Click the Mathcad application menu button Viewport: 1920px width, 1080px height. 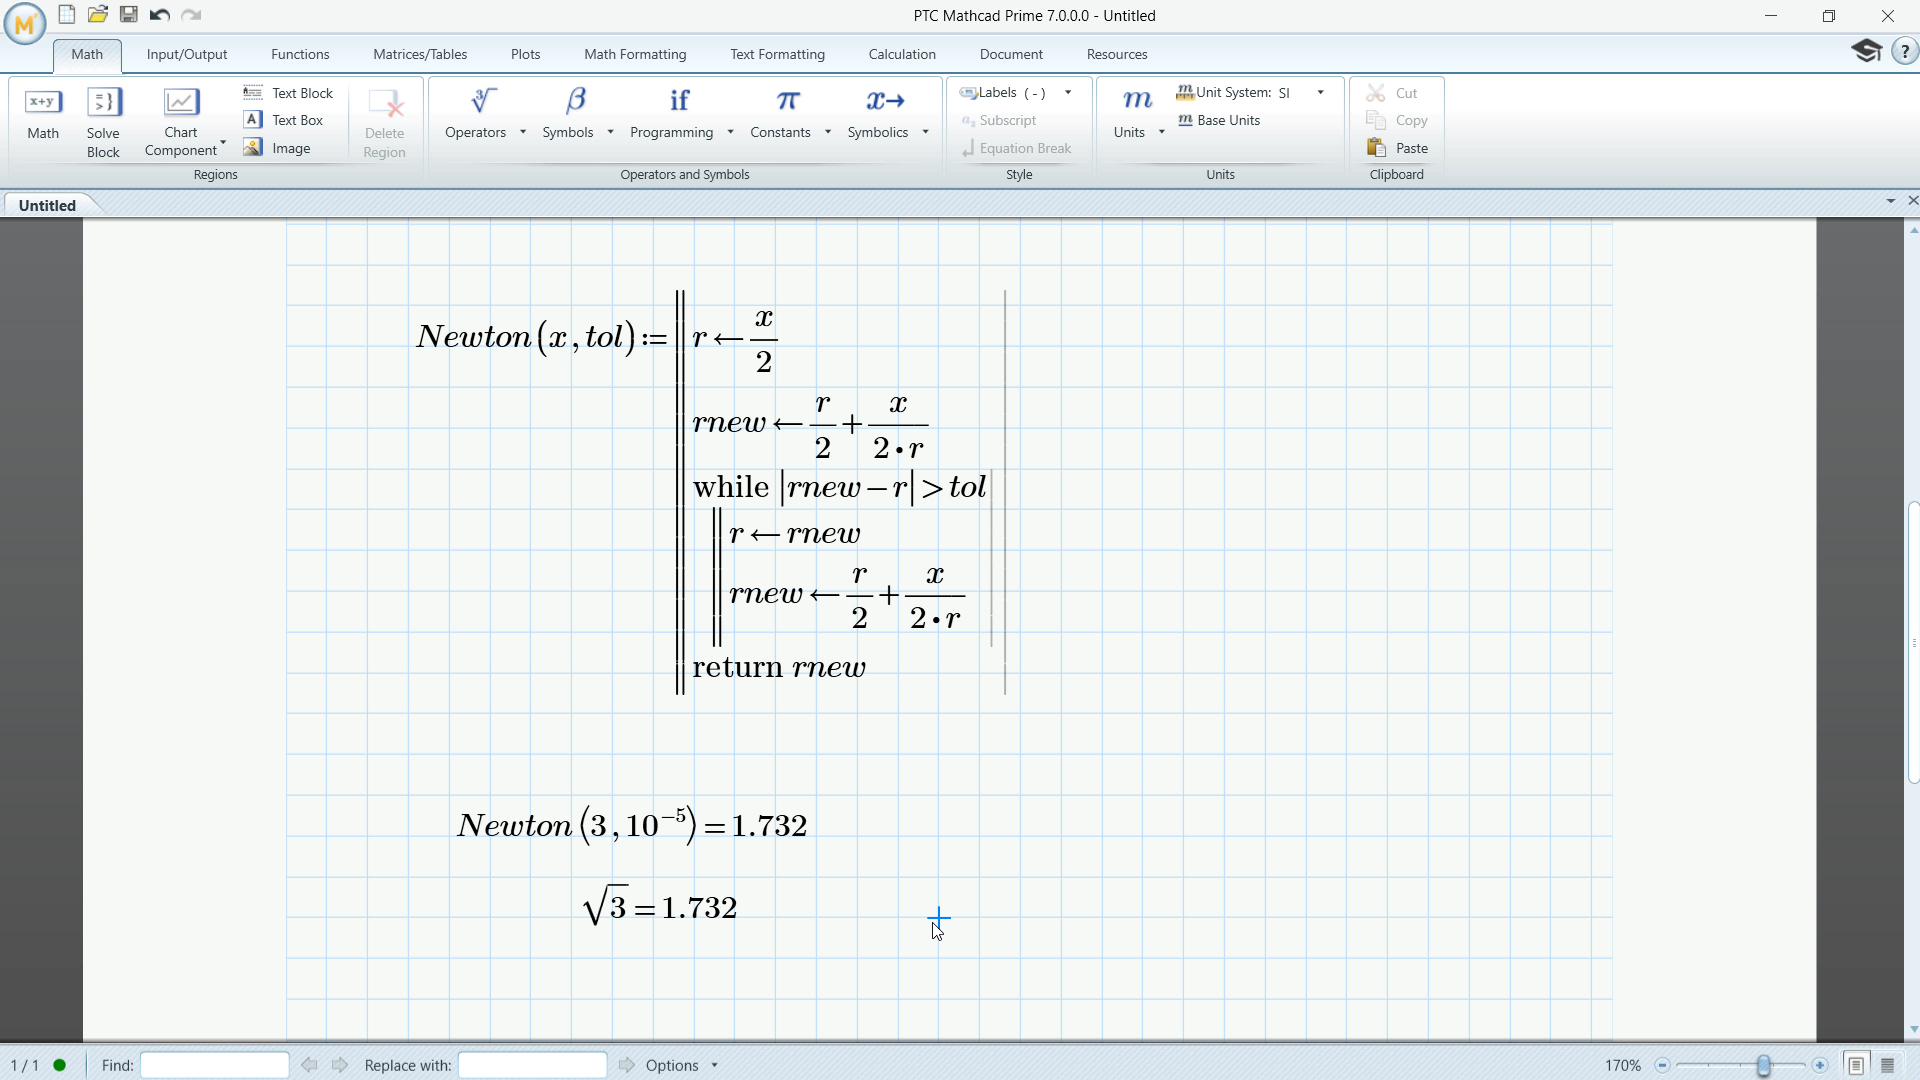(x=25, y=24)
